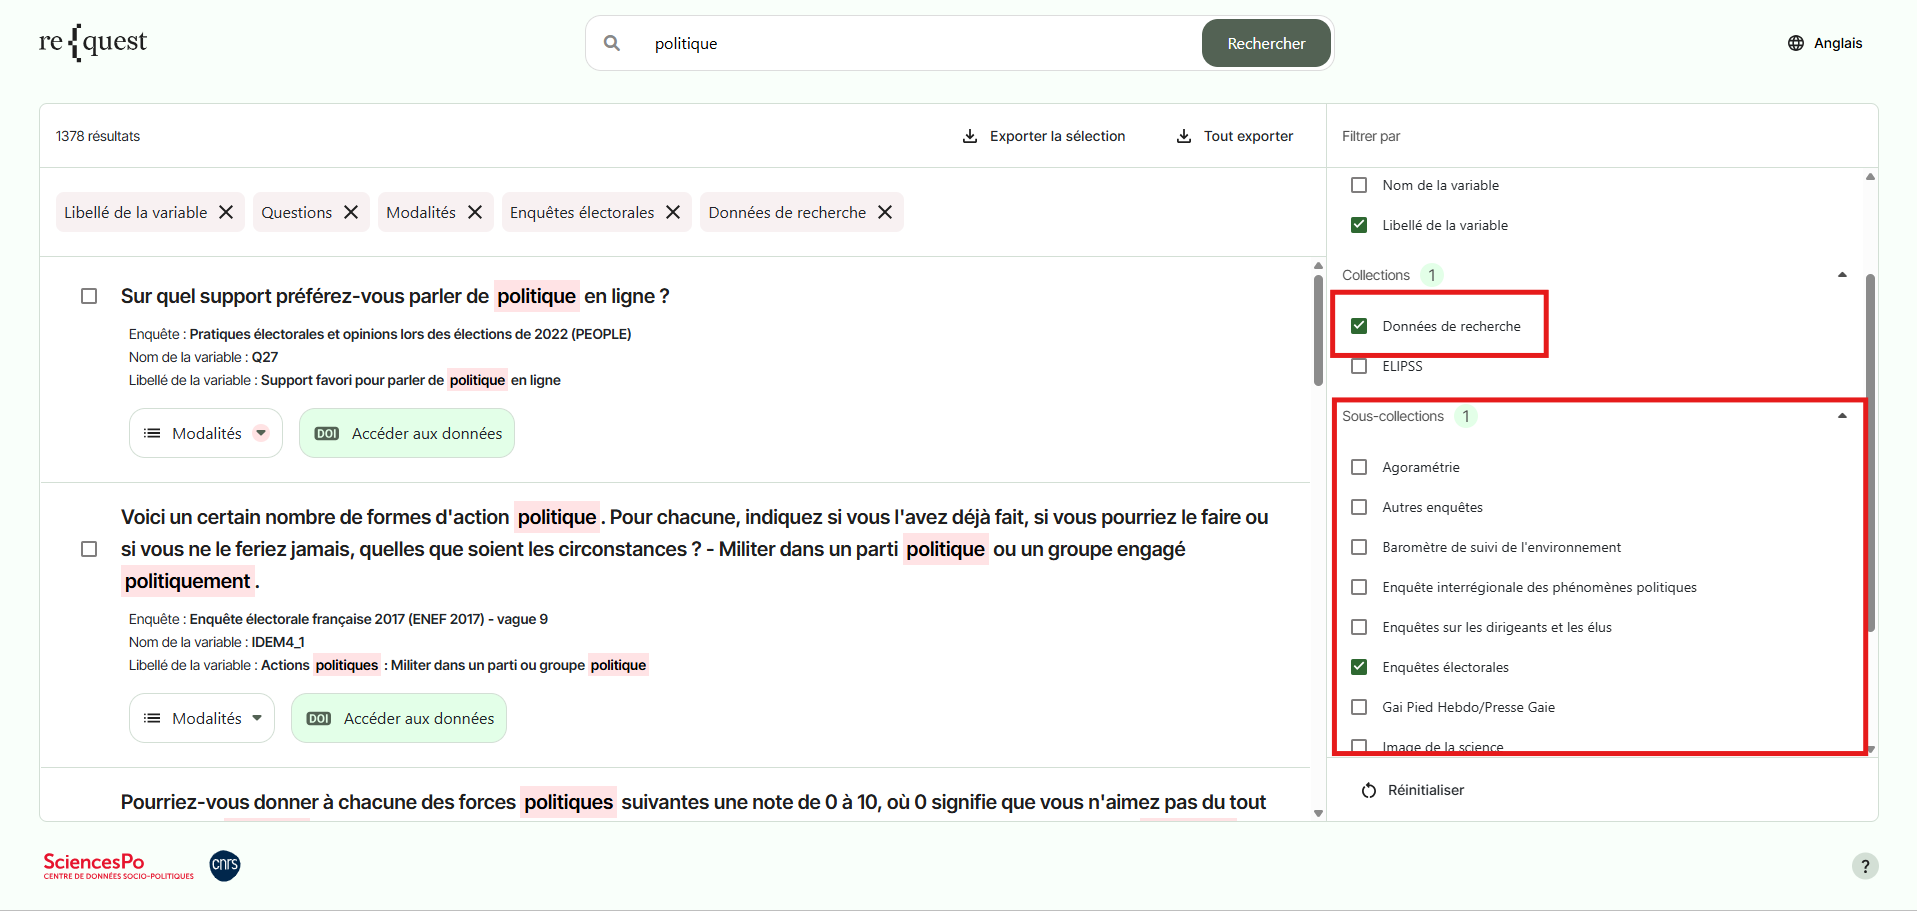Click the globe language icon
Viewport: 1917px width, 911px height.
click(1796, 43)
